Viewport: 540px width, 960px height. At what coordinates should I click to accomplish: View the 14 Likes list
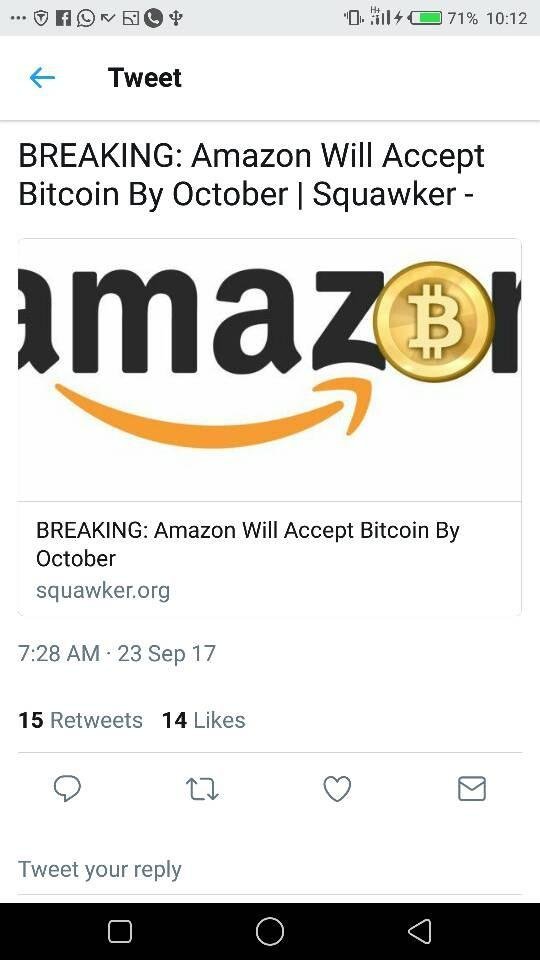(203, 720)
